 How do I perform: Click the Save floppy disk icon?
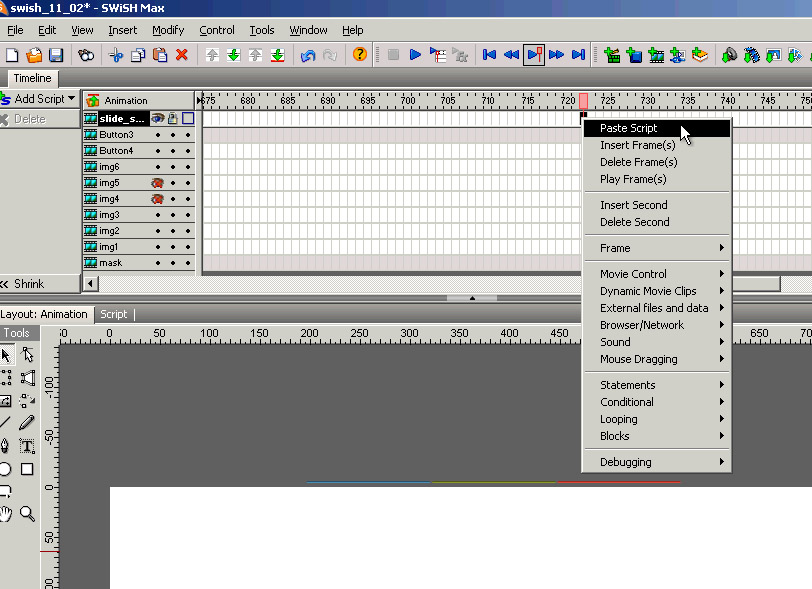(x=56, y=55)
